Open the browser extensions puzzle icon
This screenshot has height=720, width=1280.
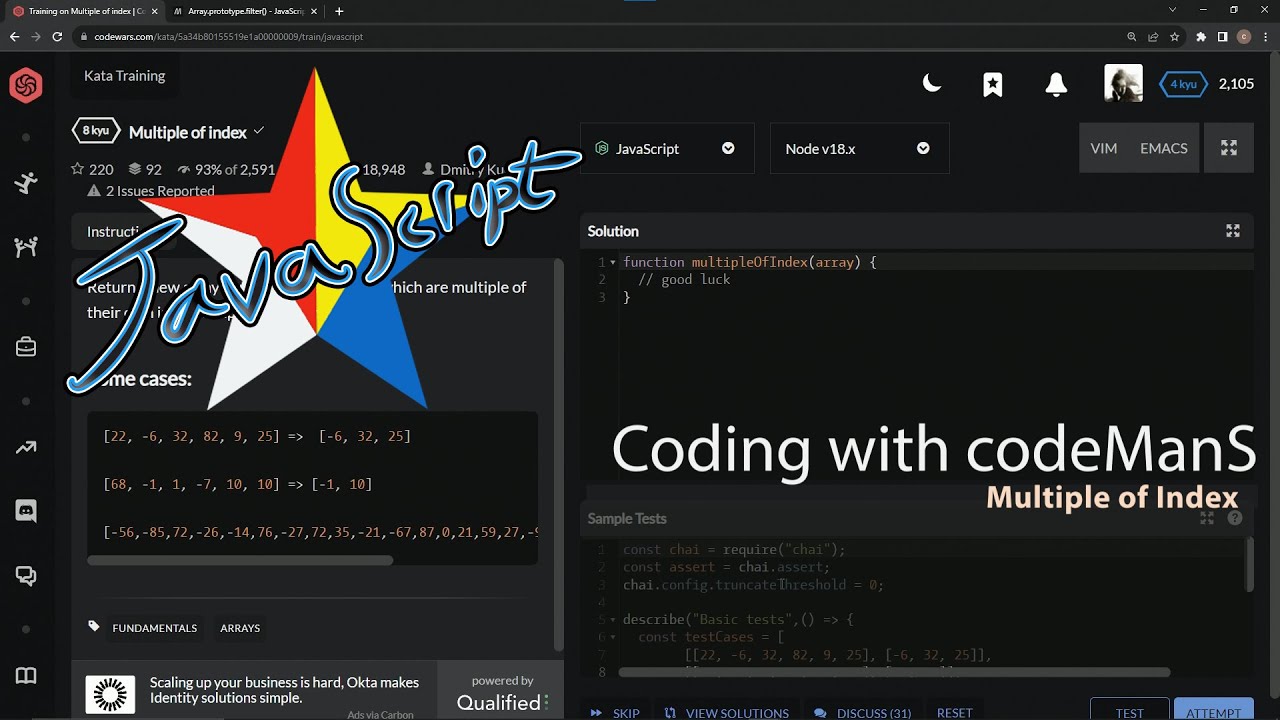[1201, 36]
